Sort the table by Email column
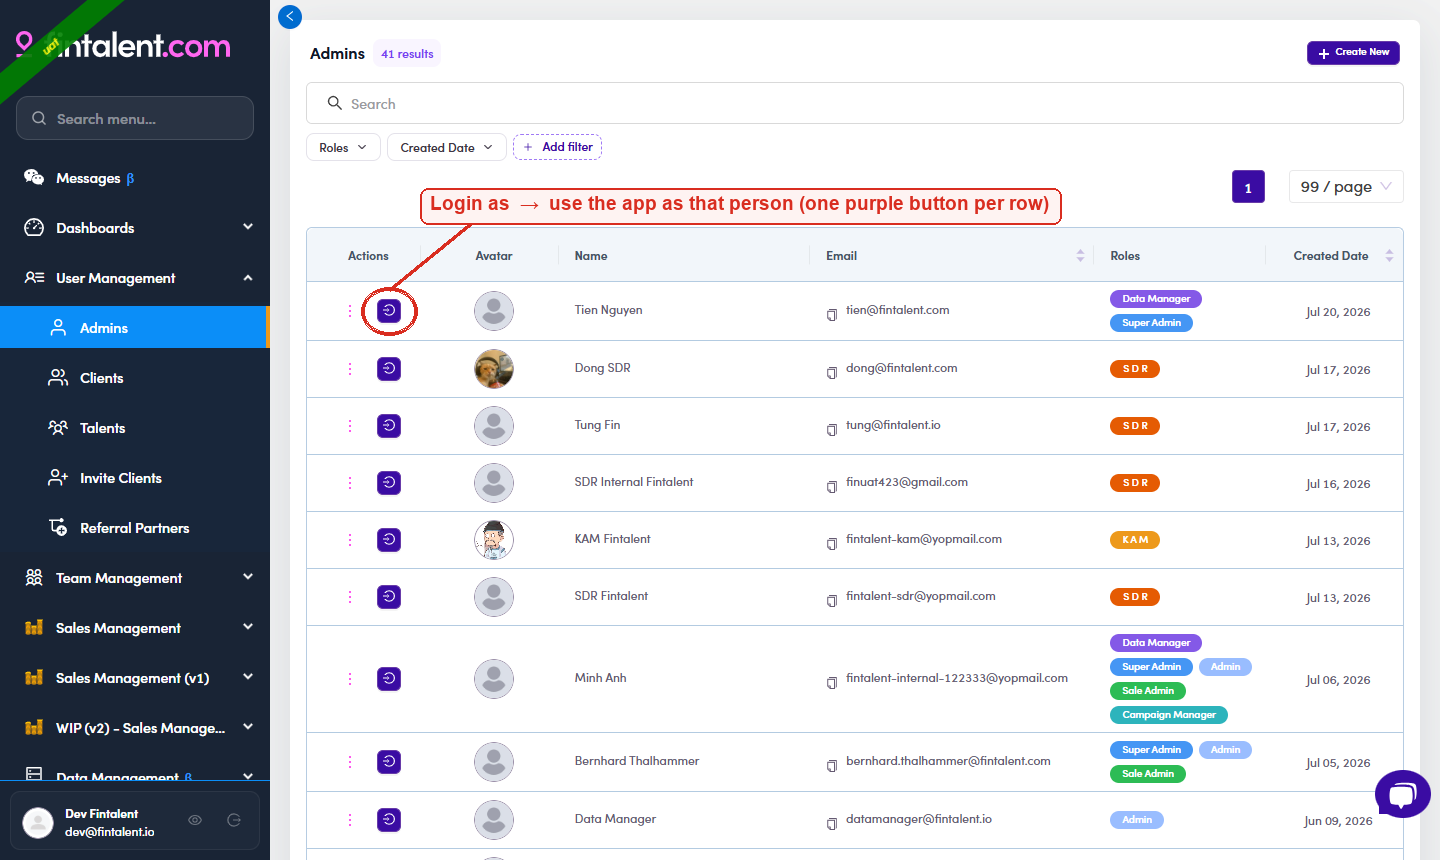The width and height of the screenshot is (1440, 860). (x=1080, y=256)
